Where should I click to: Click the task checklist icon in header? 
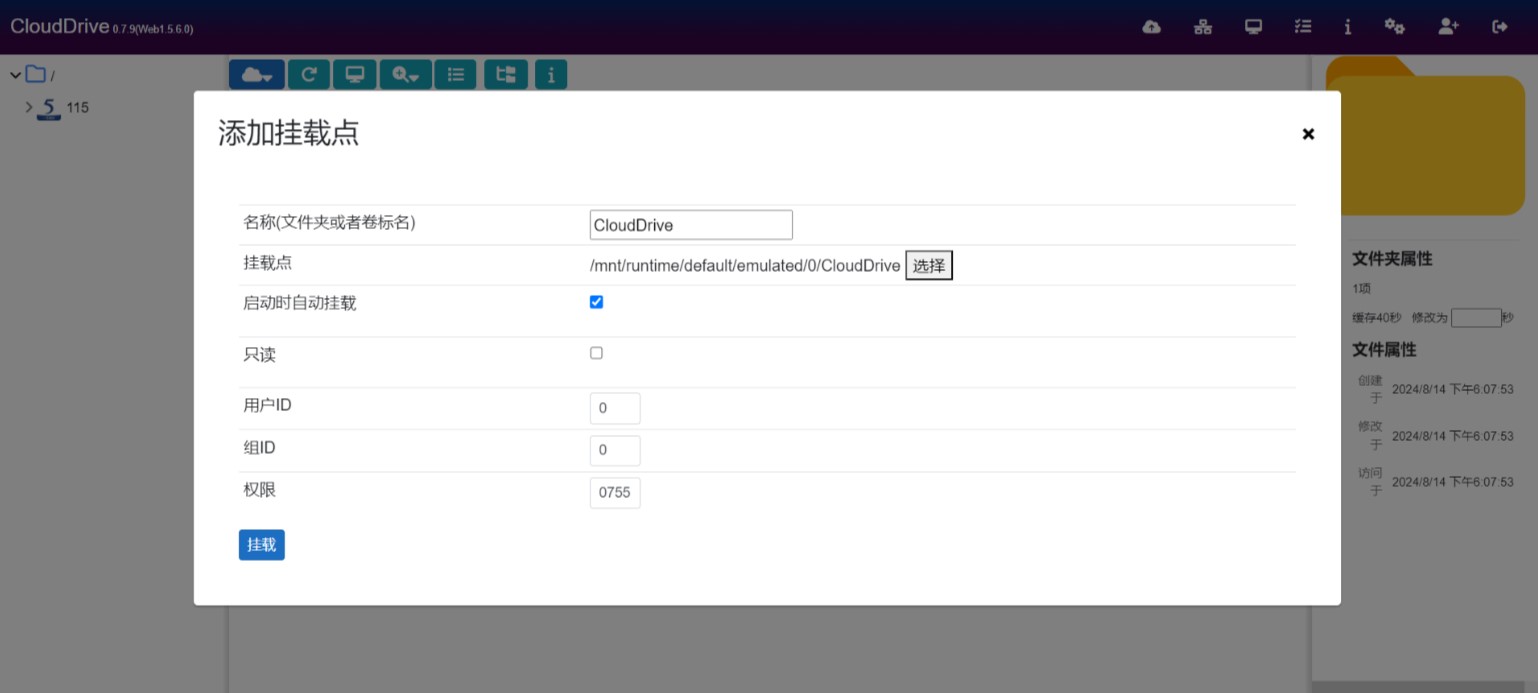point(1302,27)
